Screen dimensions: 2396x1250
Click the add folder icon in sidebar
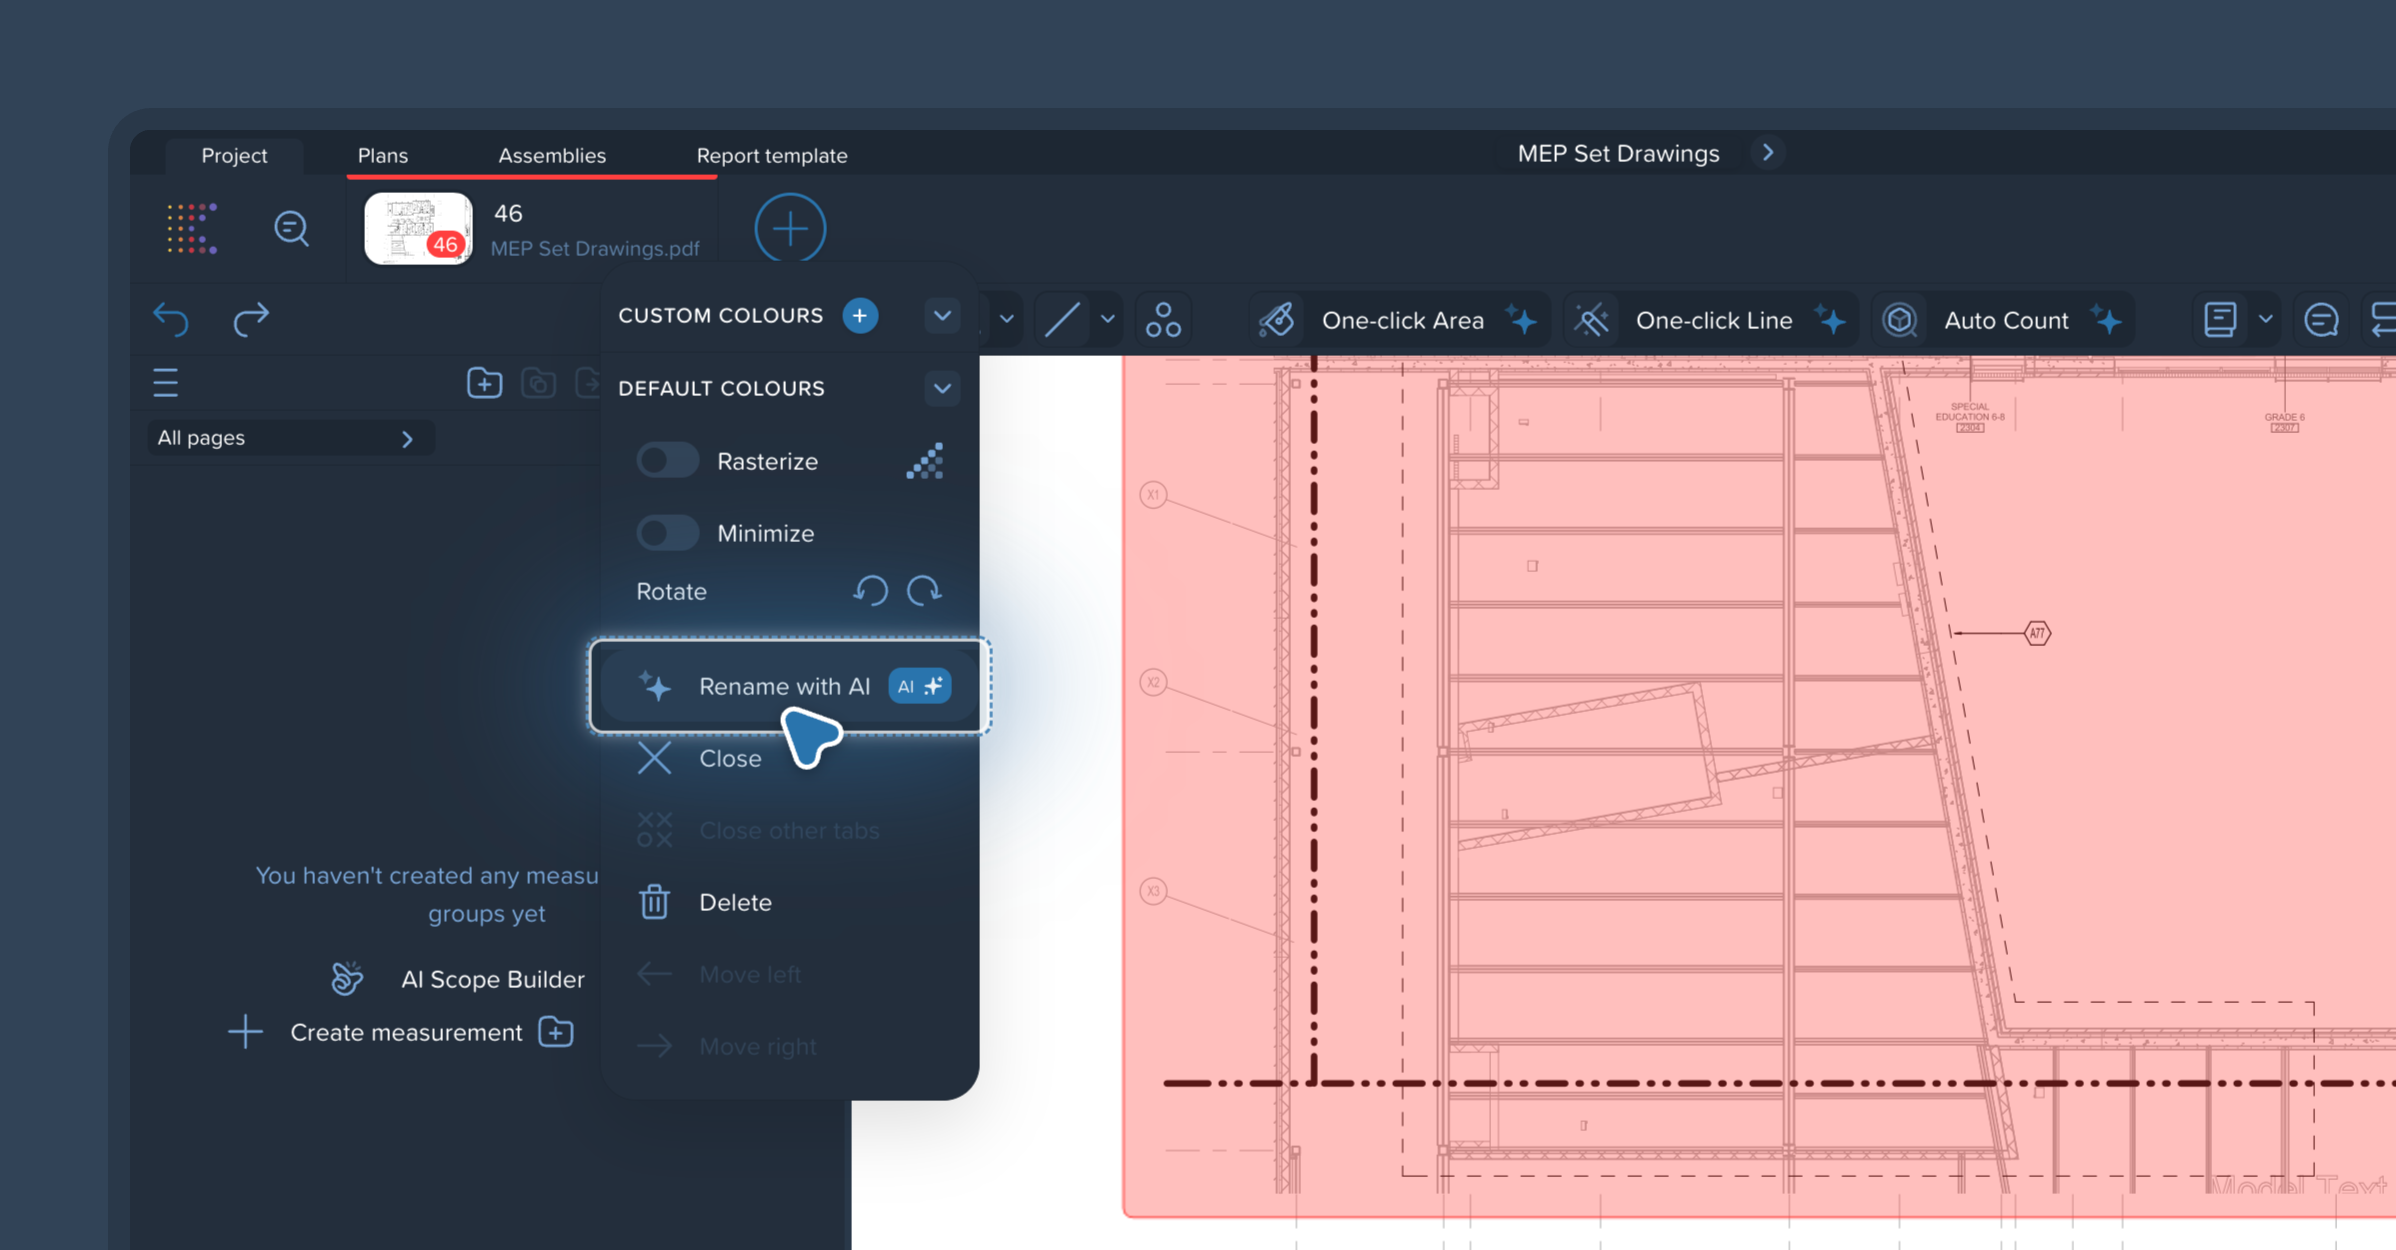(x=484, y=383)
